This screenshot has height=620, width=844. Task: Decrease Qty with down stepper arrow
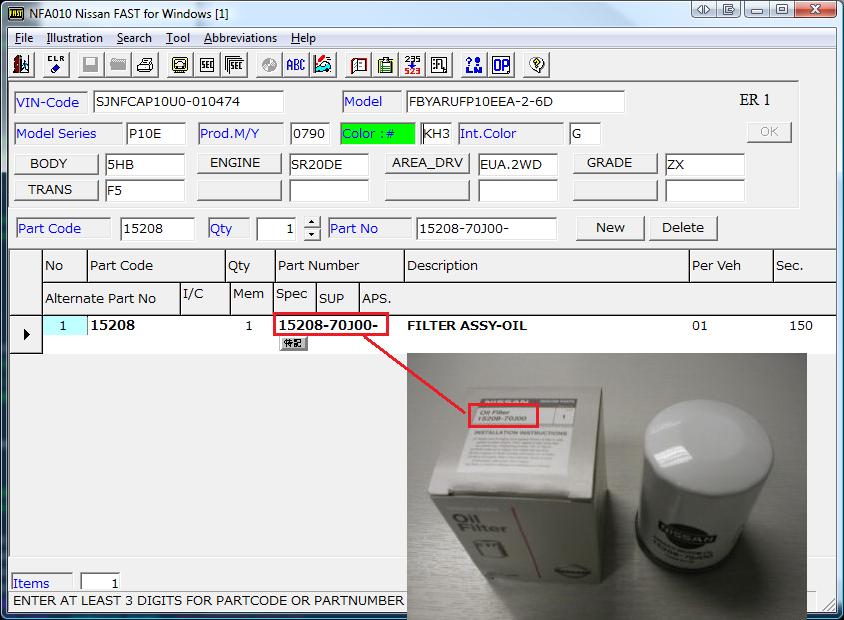coord(312,234)
